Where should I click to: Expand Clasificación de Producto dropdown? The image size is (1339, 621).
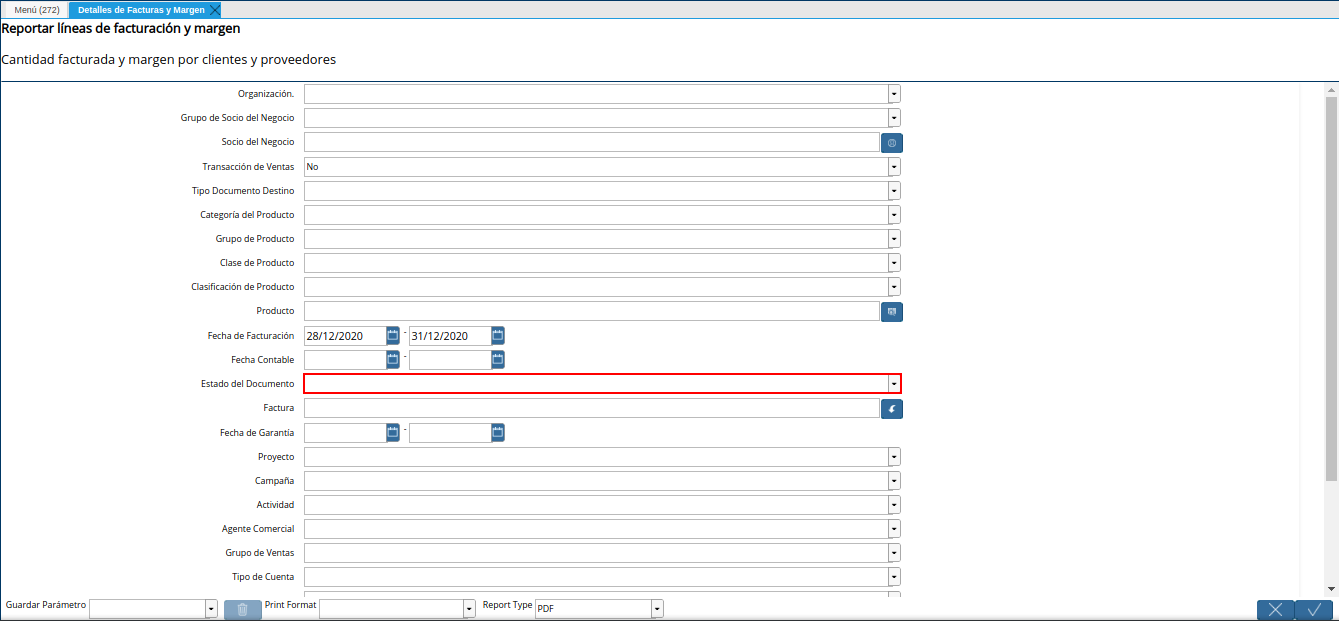[x=894, y=287]
